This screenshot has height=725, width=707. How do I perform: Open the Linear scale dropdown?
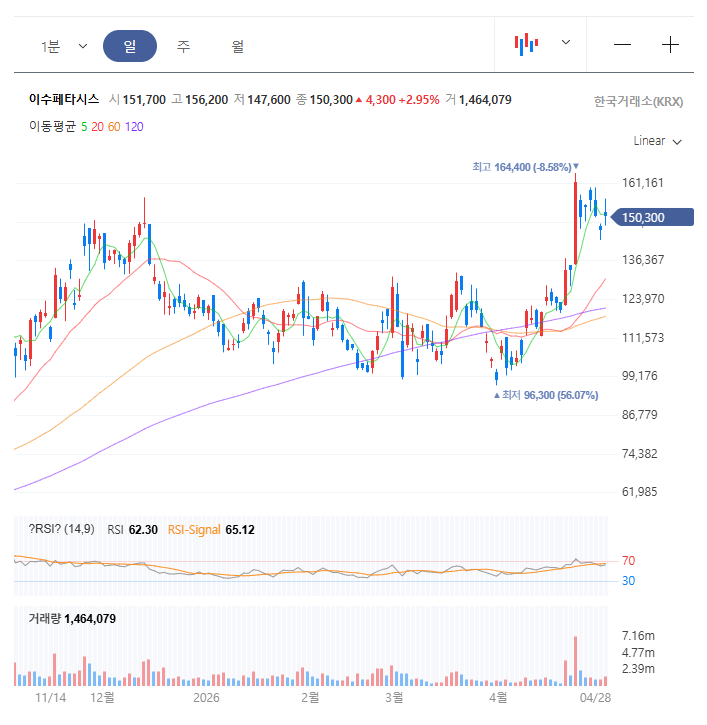point(657,141)
